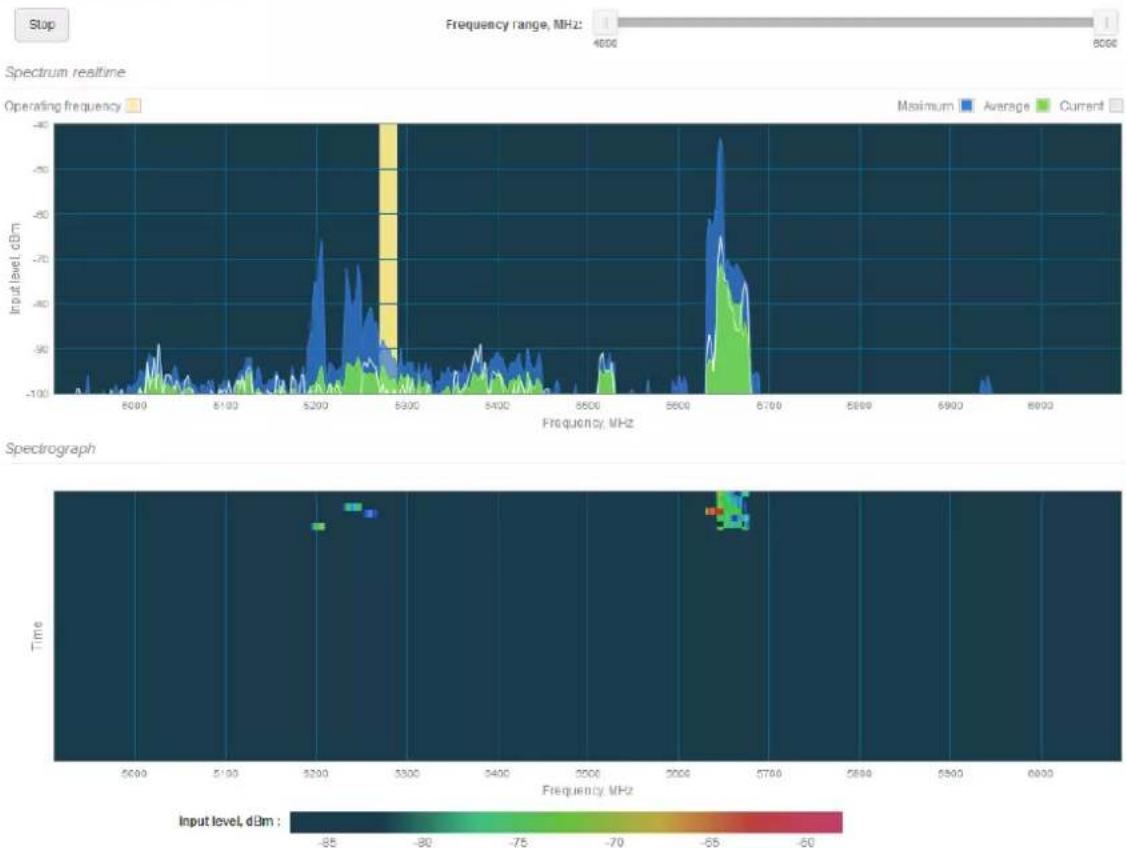
Task: Click the 'Frequency, MHz' label under the spectrum chart
Action: (x=587, y=423)
